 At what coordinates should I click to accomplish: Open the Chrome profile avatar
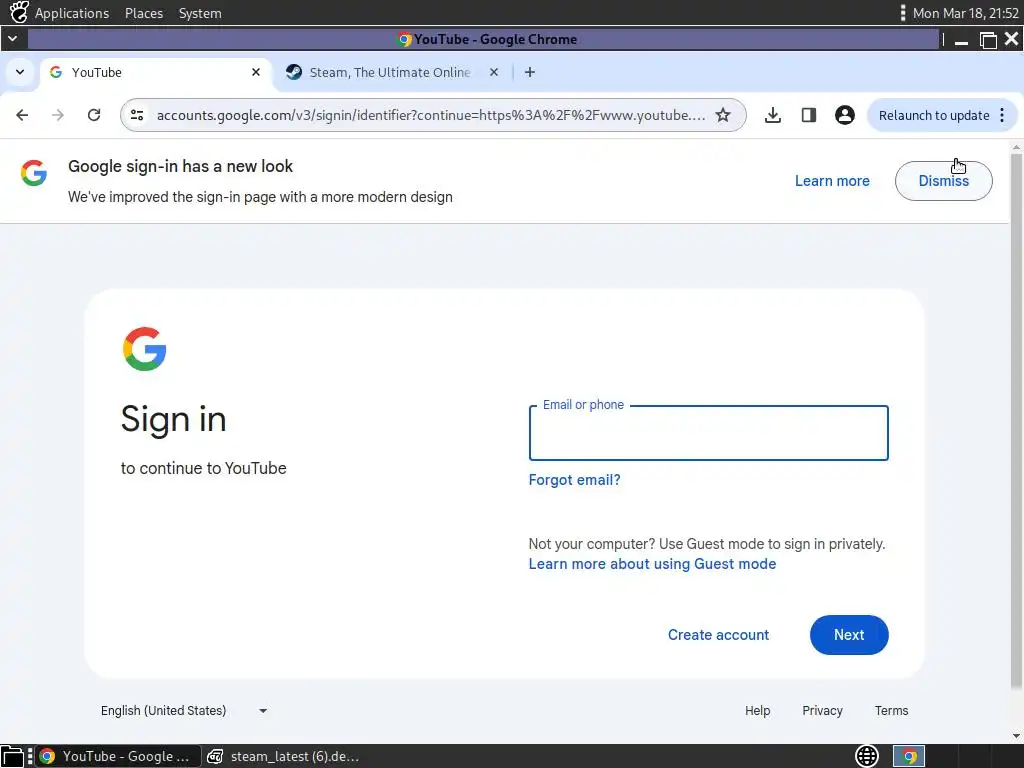click(x=844, y=116)
